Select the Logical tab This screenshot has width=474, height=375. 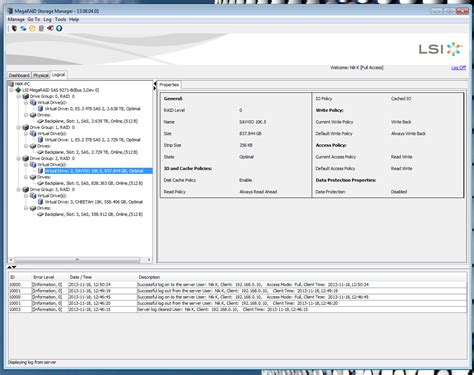click(x=58, y=75)
